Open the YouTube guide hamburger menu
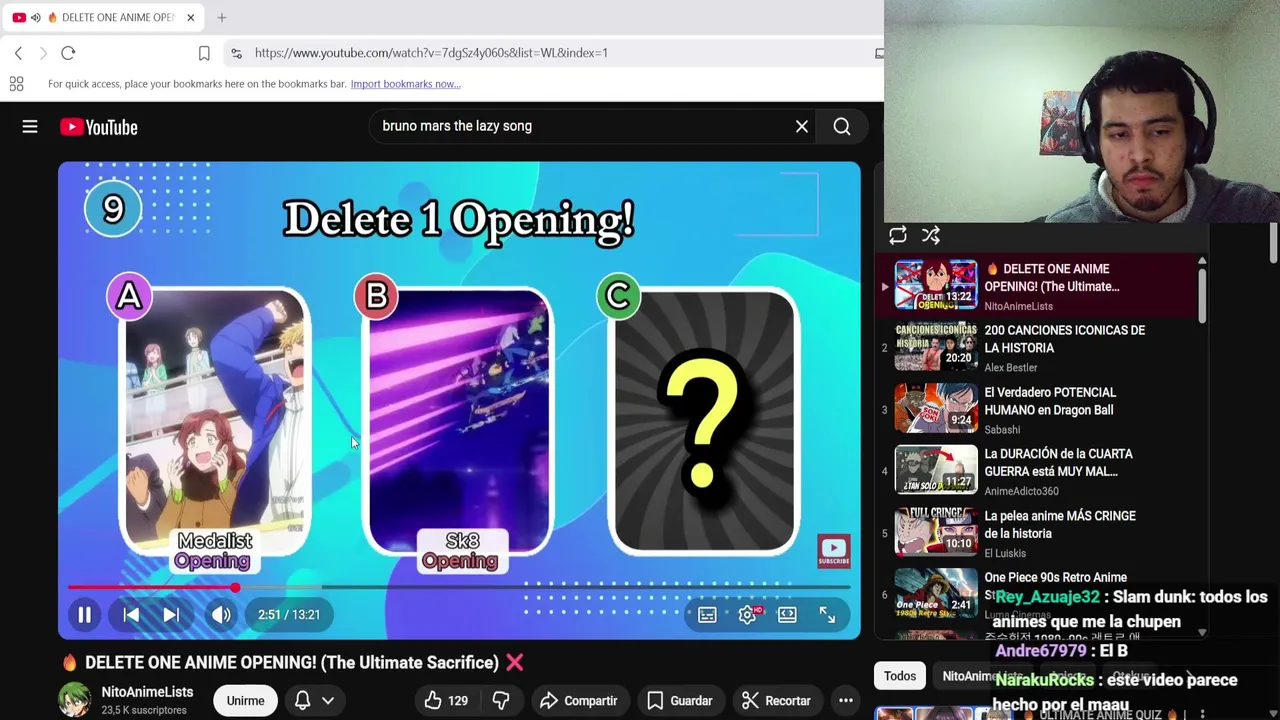1280x720 pixels. click(30, 127)
